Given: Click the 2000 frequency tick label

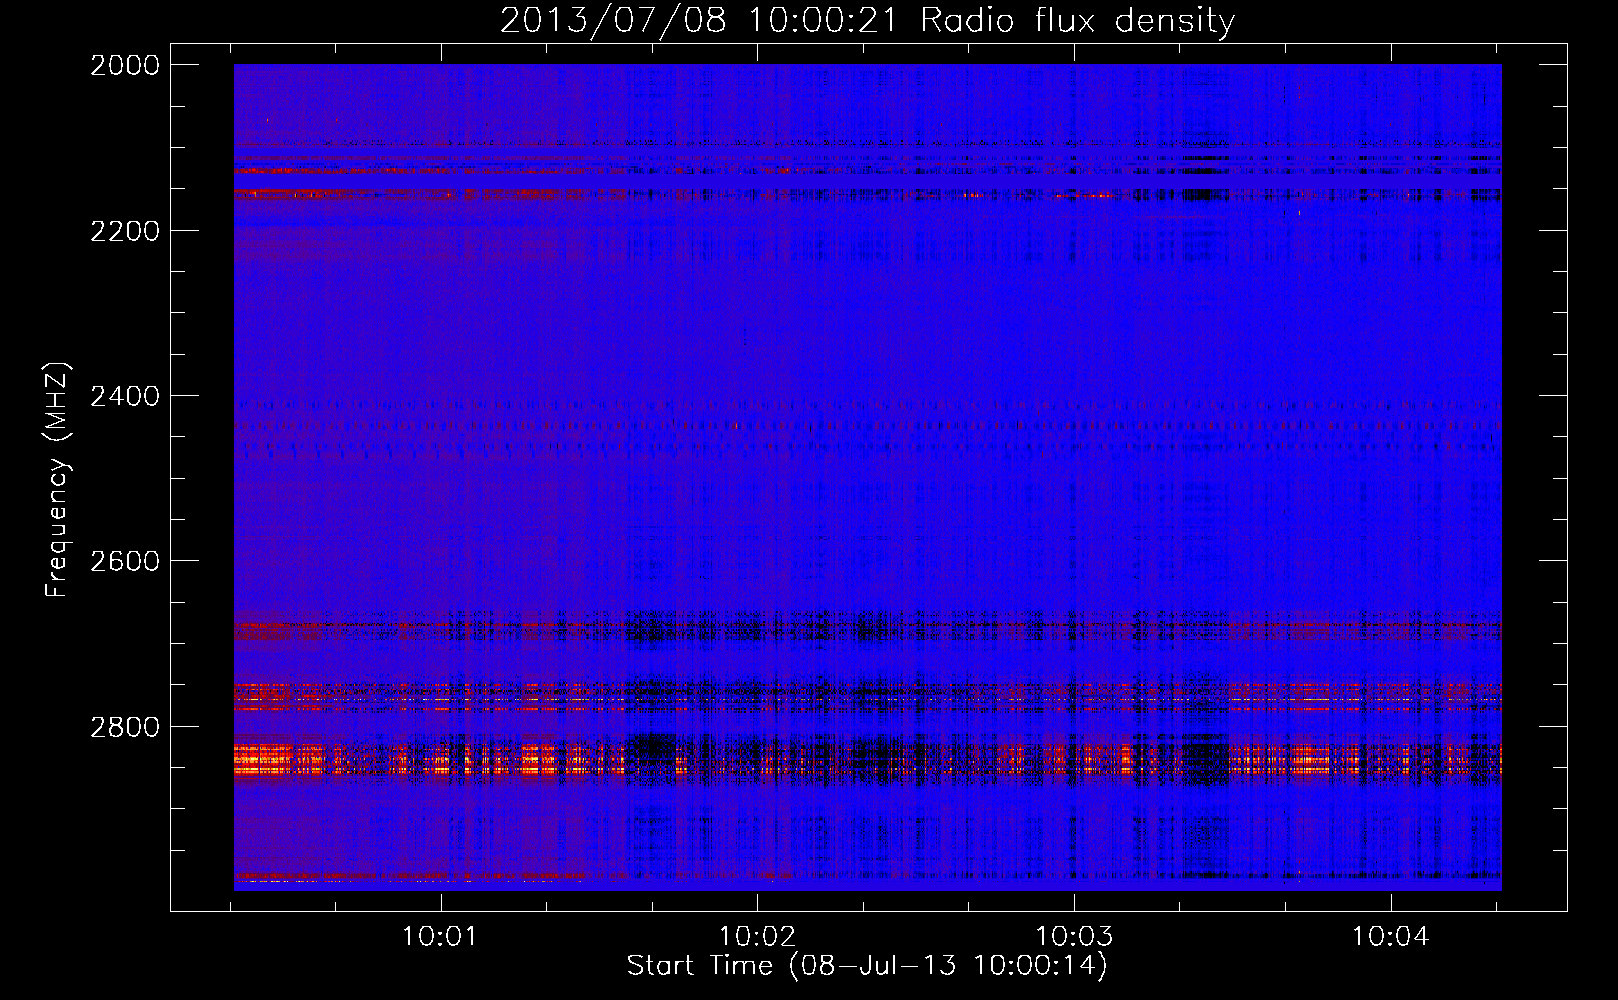Looking at the screenshot, I should [x=125, y=65].
